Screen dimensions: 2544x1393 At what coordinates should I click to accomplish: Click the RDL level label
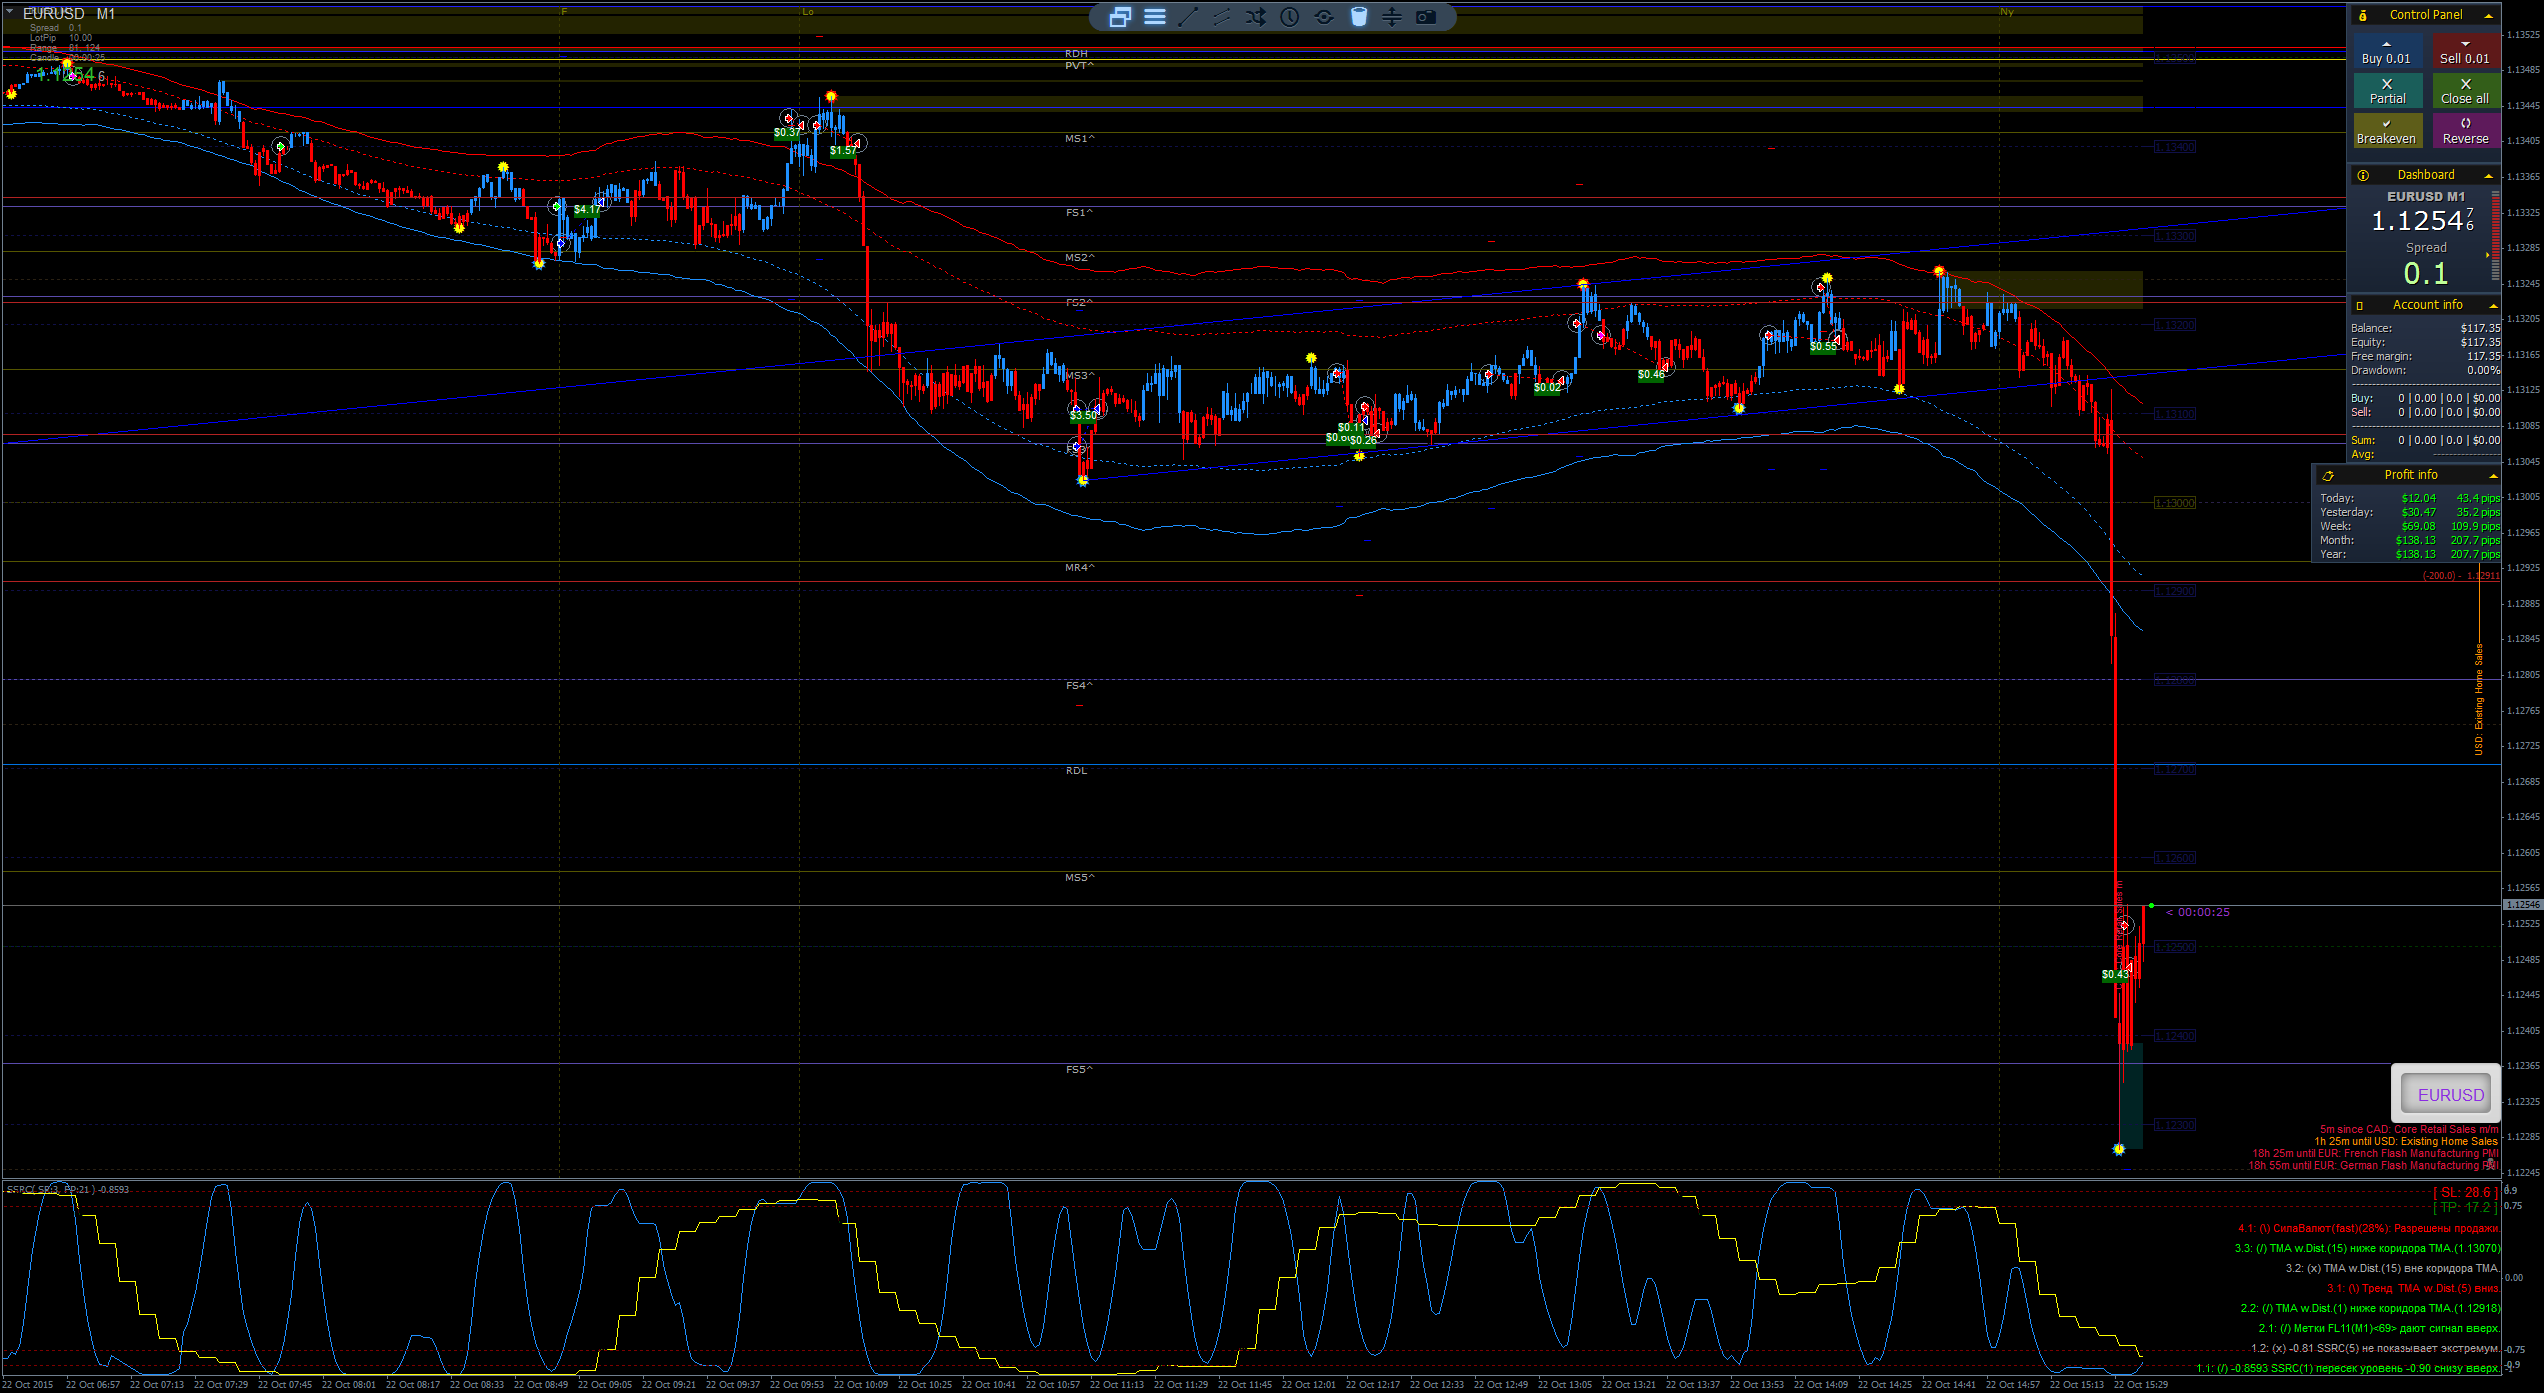point(1076,771)
